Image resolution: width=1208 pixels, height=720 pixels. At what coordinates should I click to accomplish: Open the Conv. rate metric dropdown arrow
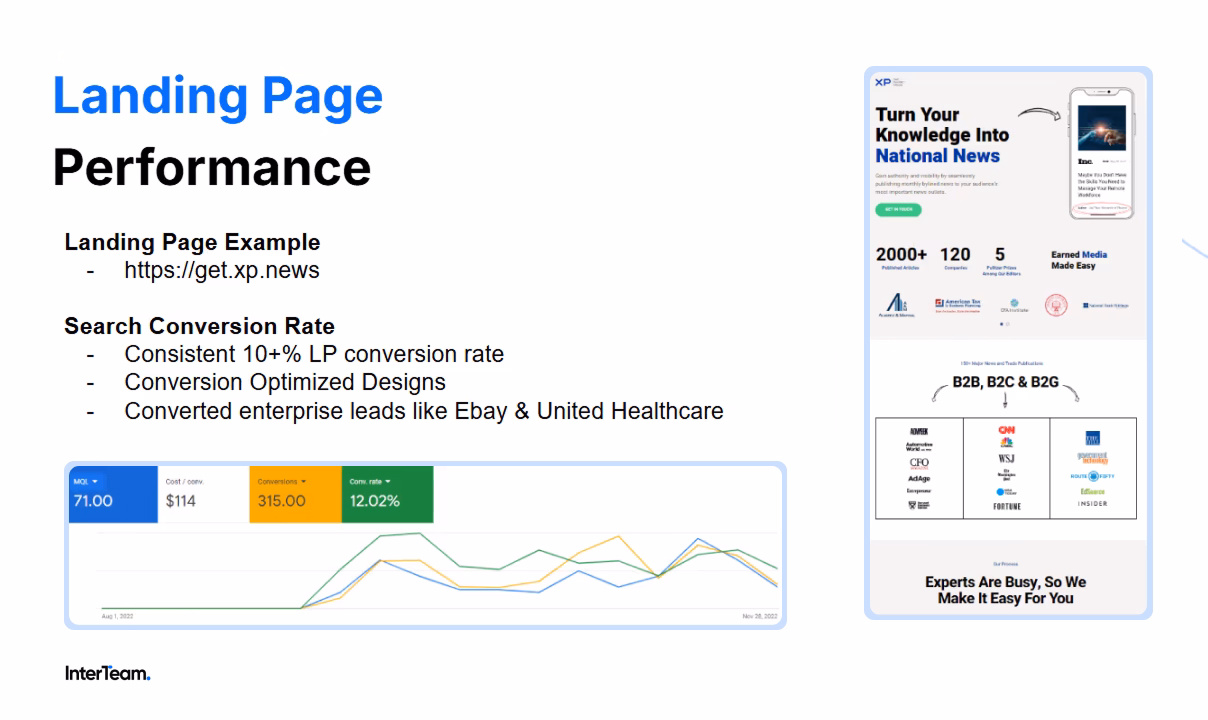click(388, 482)
